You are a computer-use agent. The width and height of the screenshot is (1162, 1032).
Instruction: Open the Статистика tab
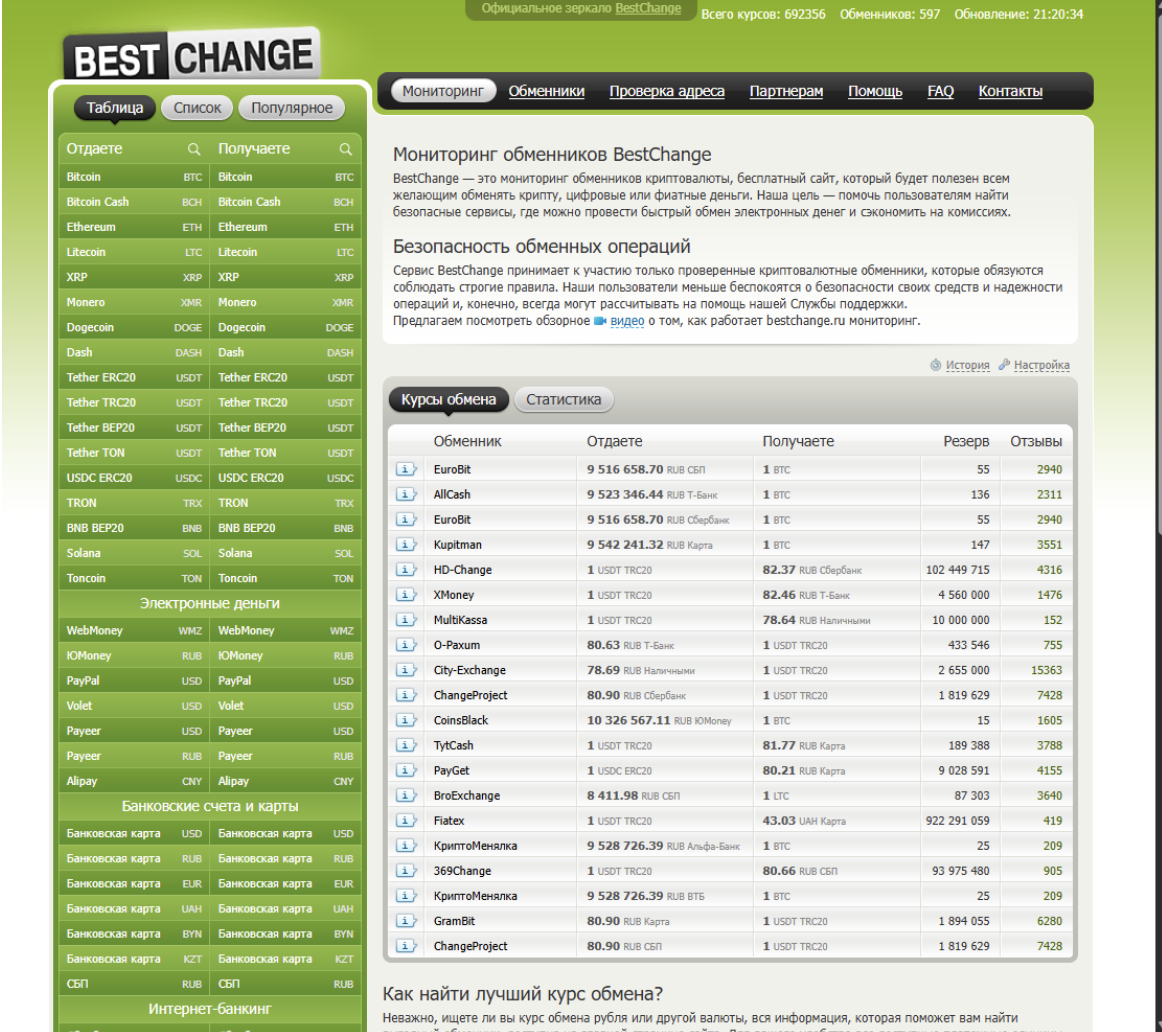[563, 399]
